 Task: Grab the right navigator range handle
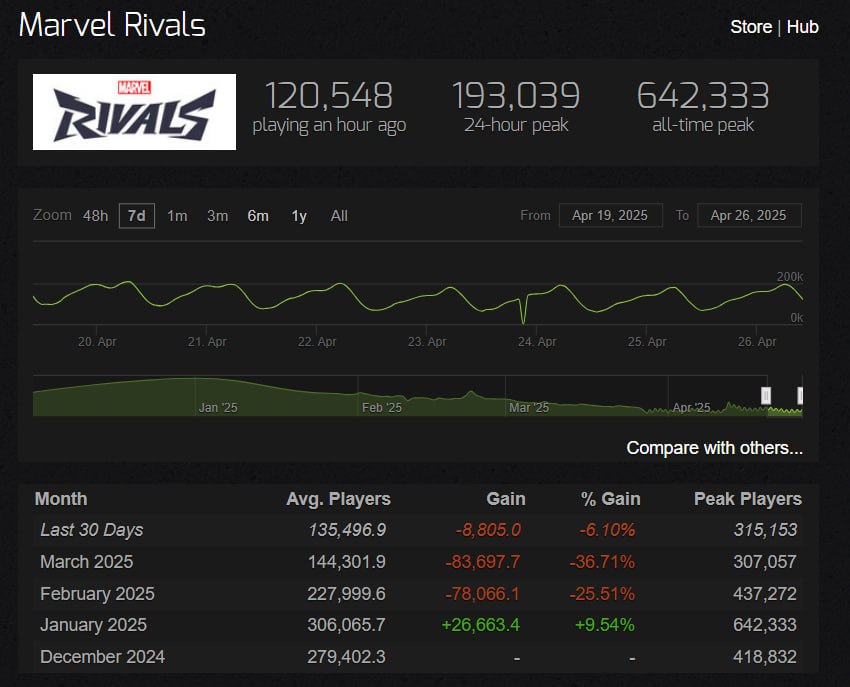pos(800,396)
